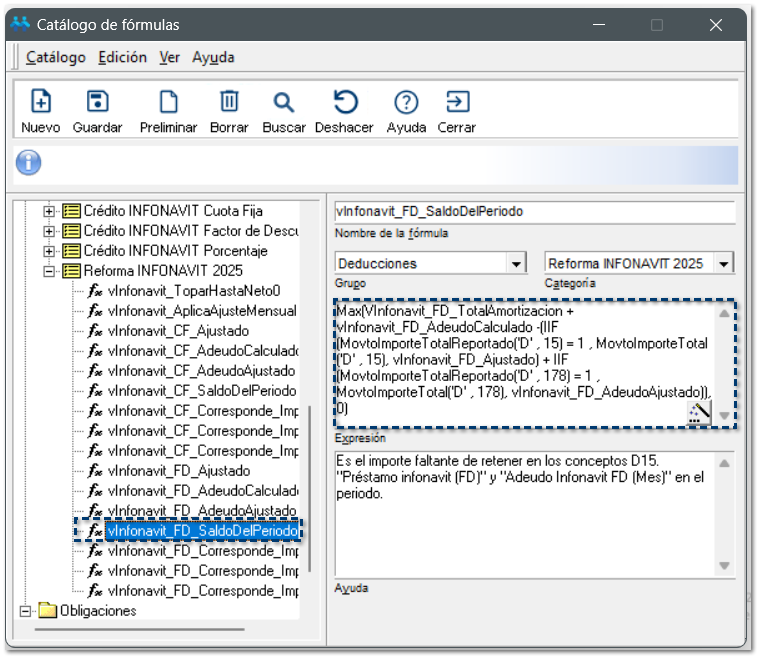Undo changes with Deshacer icon
The image size is (760, 659).
(344, 102)
